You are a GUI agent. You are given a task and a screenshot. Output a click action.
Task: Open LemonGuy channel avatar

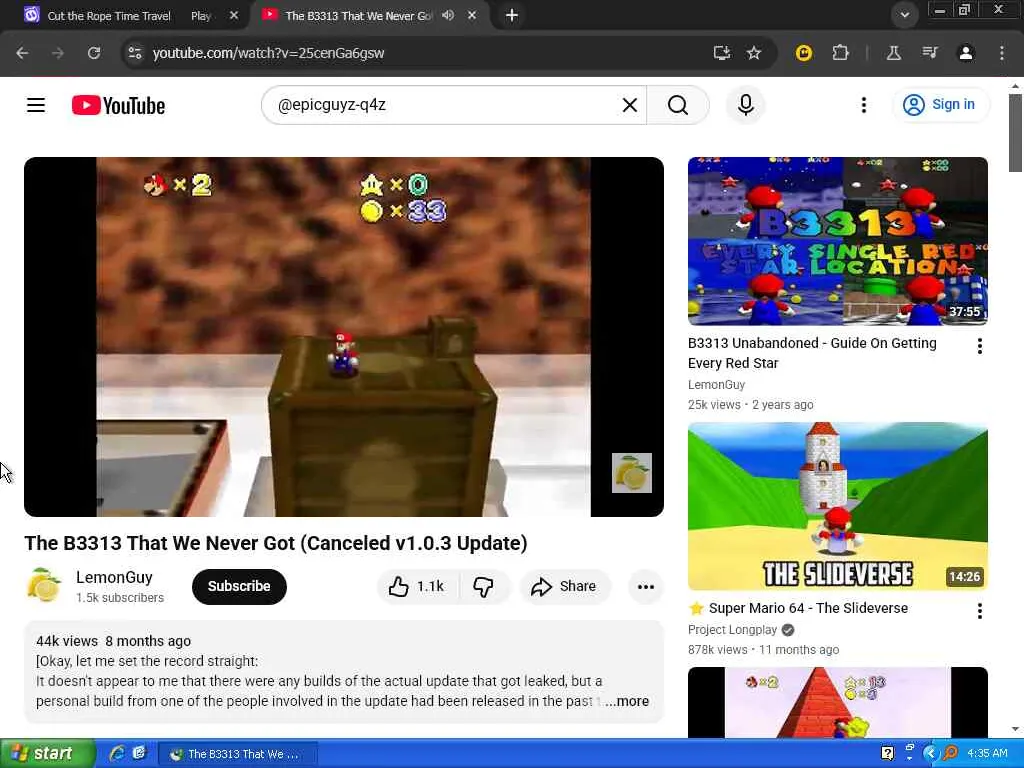tap(43, 586)
